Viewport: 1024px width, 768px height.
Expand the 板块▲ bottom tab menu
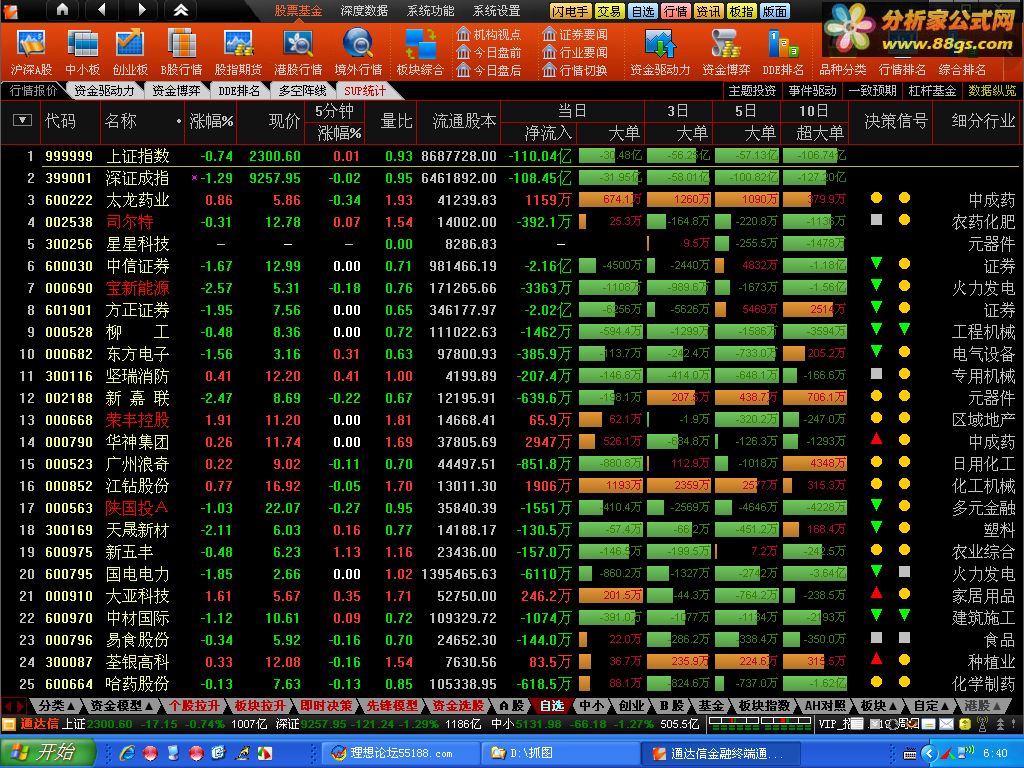(x=876, y=706)
